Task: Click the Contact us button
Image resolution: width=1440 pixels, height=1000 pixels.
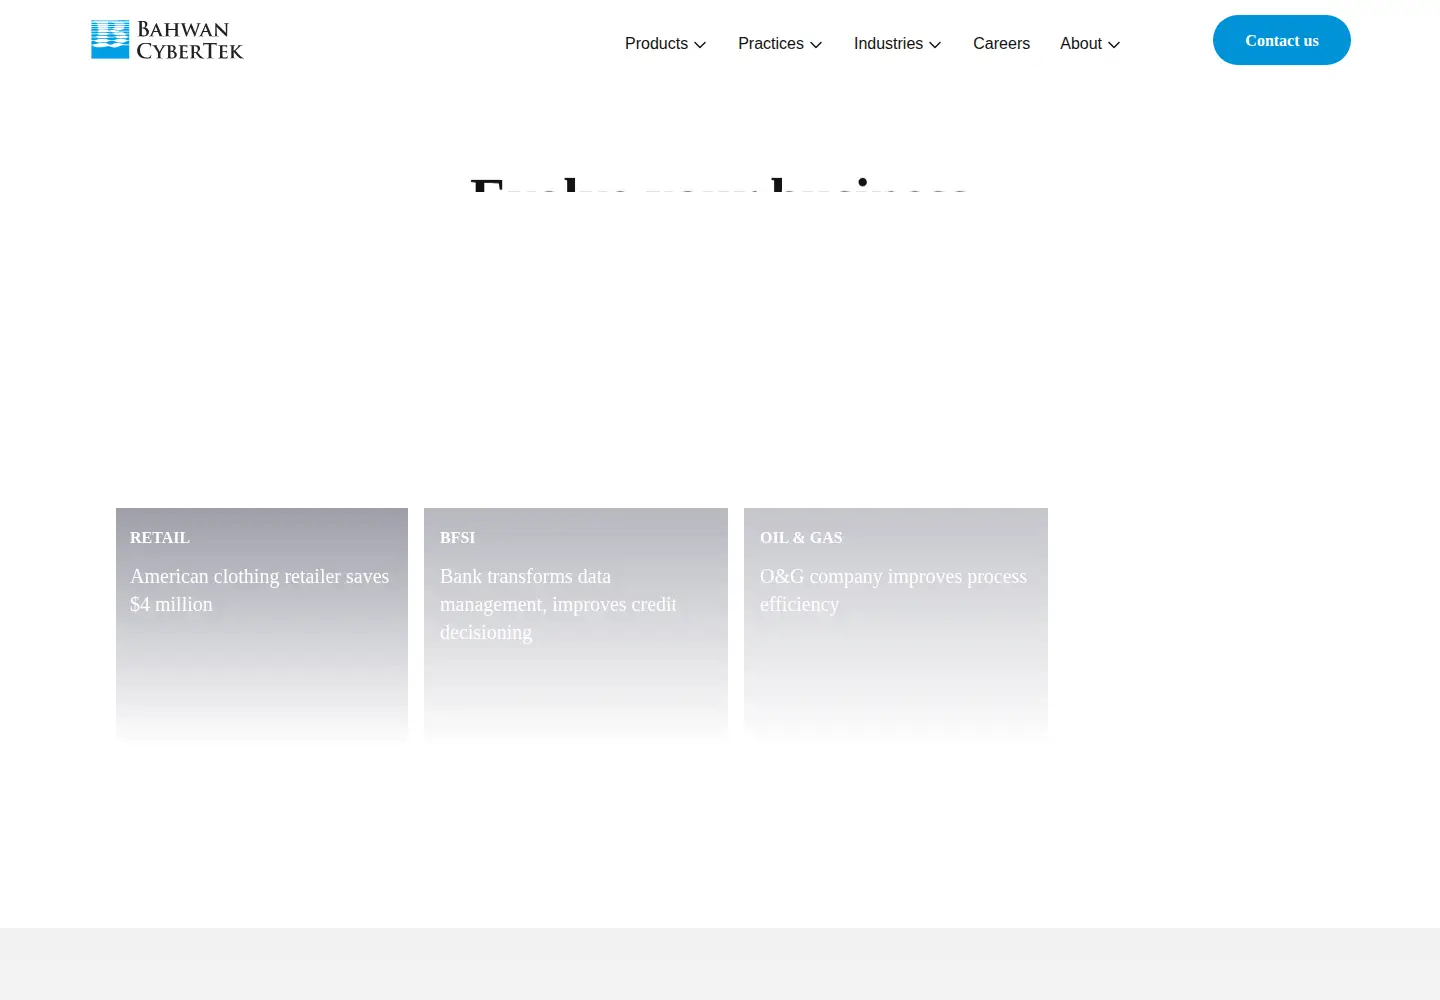Action: tap(1282, 40)
